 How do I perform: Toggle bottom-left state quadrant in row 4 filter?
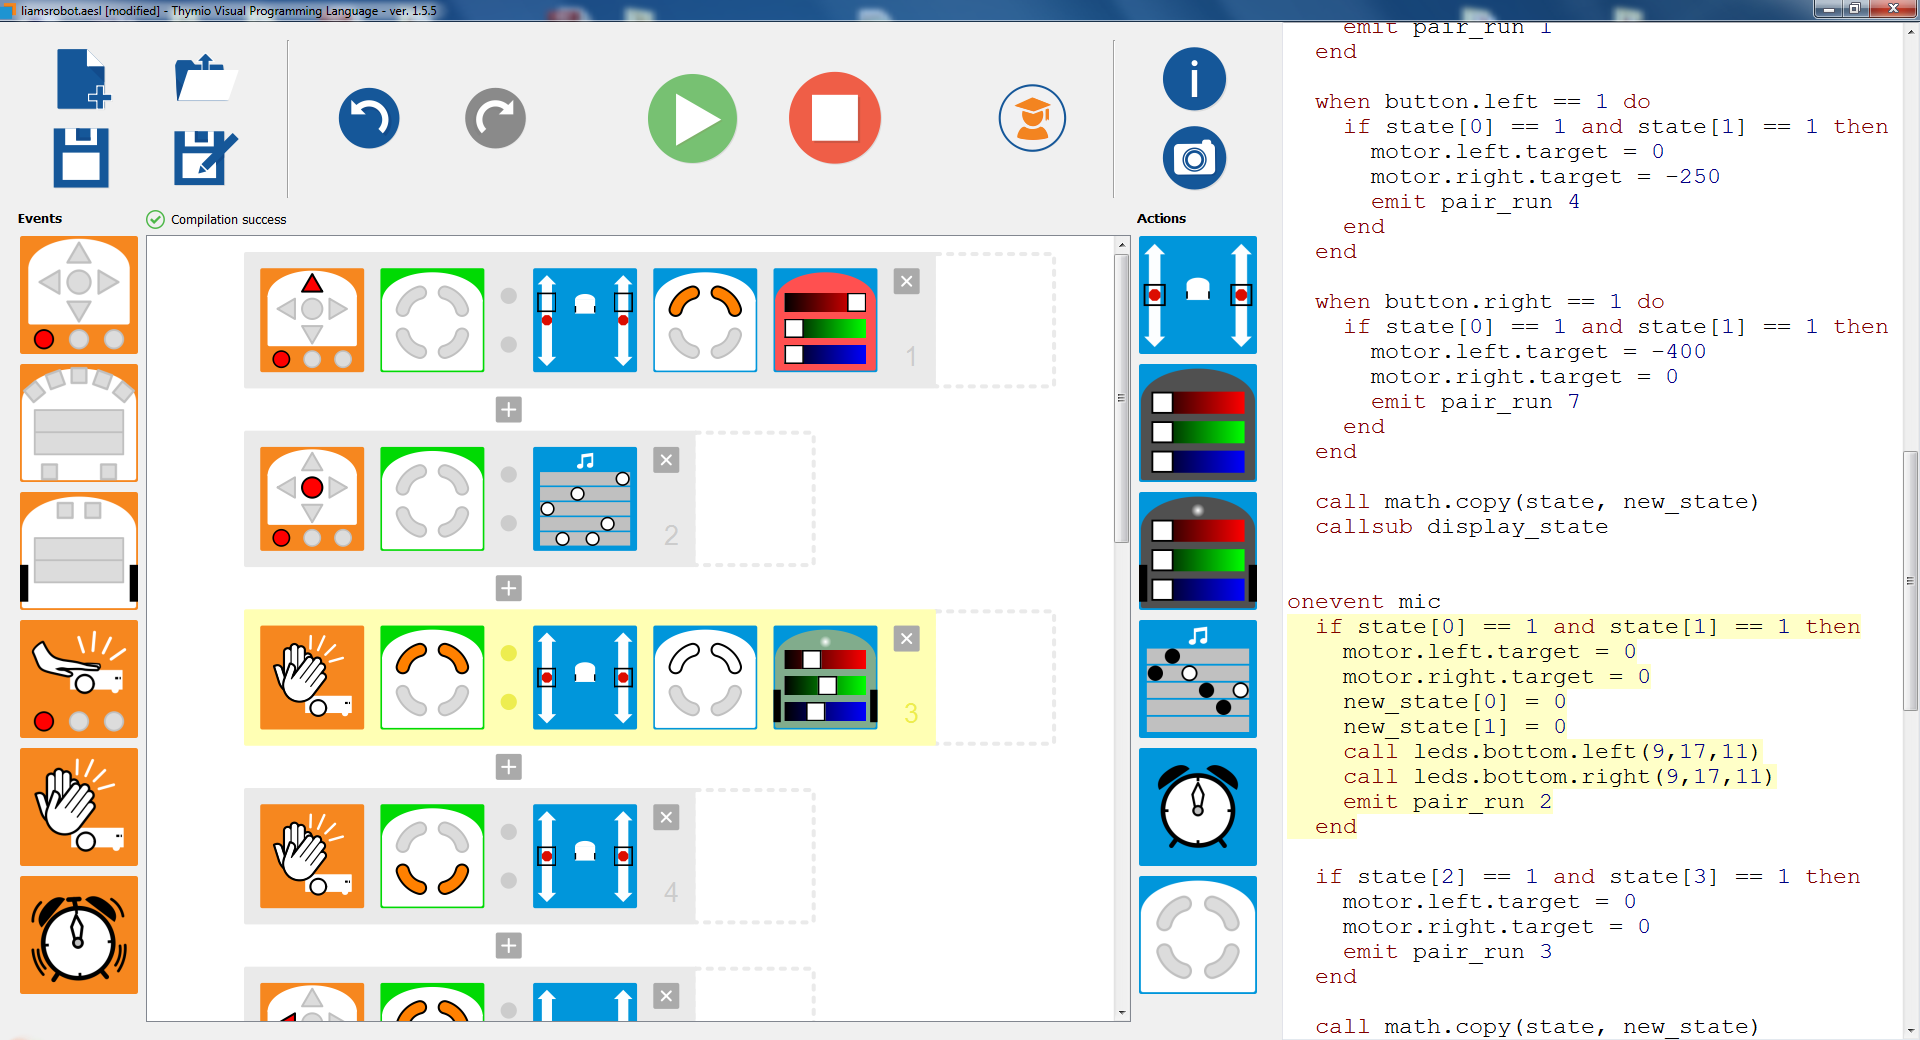click(411, 877)
